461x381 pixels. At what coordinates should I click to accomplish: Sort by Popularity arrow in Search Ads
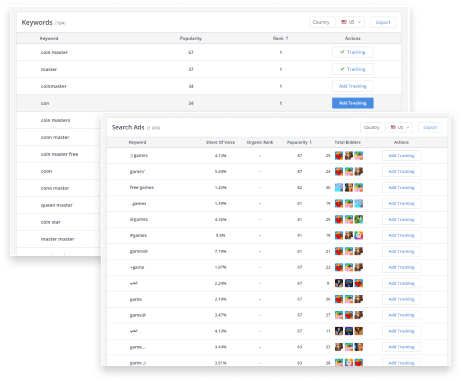(311, 142)
